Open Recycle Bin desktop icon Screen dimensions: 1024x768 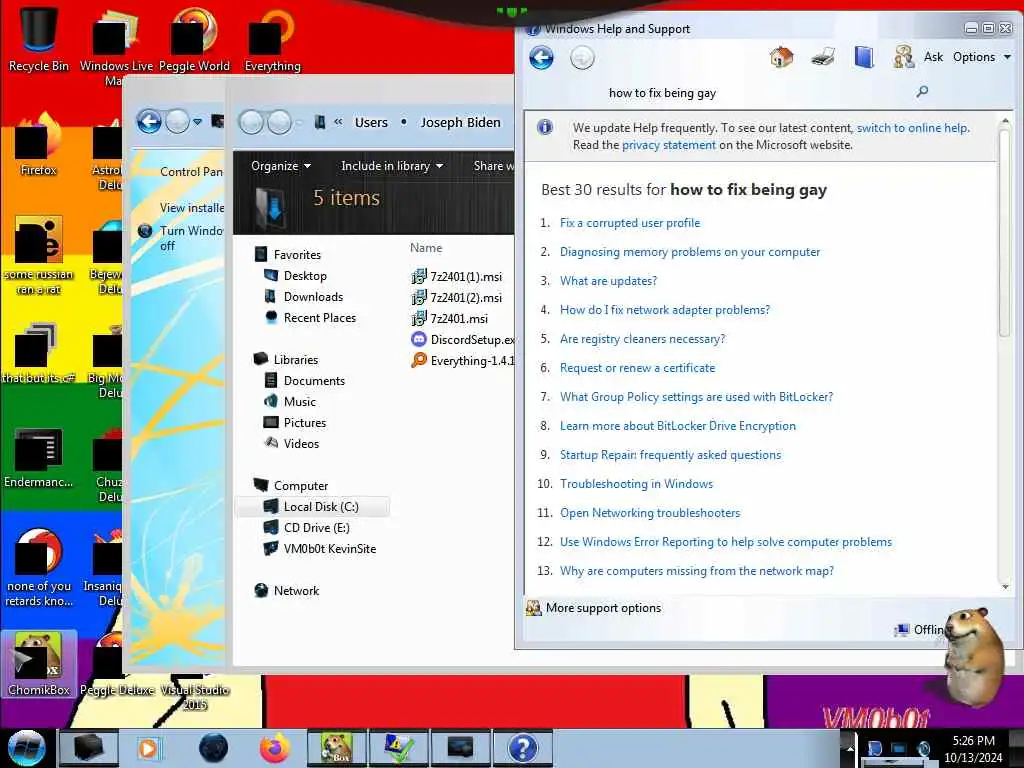[x=39, y=38]
